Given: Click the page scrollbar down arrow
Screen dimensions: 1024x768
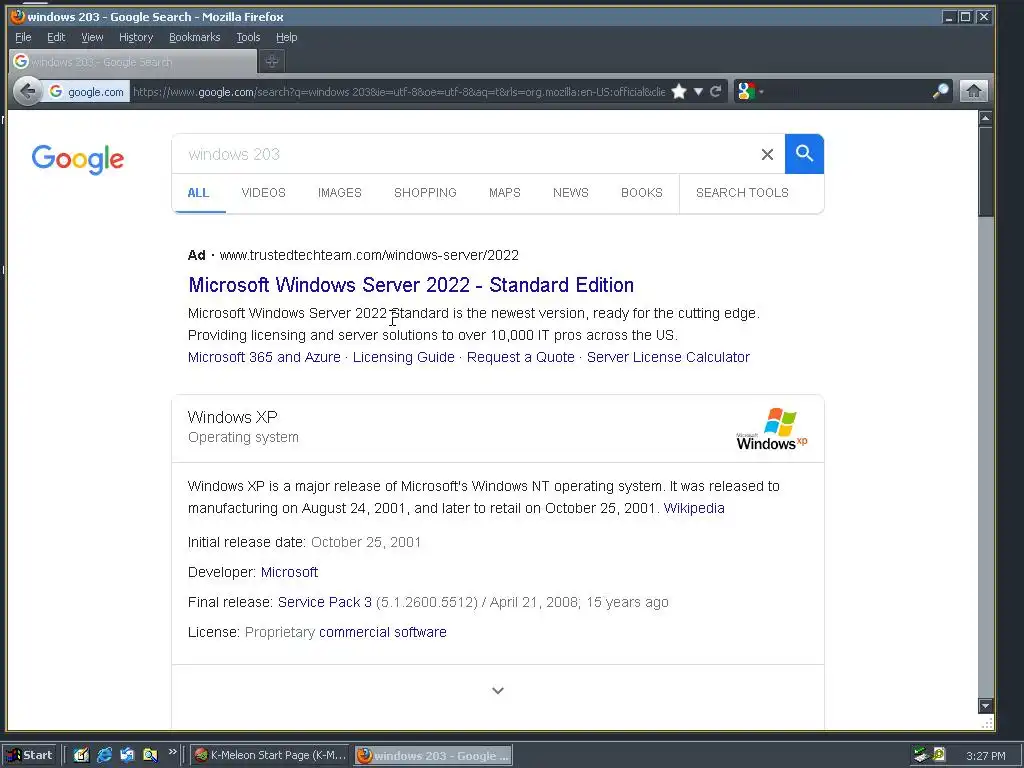Looking at the screenshot, I should (985, 706).
